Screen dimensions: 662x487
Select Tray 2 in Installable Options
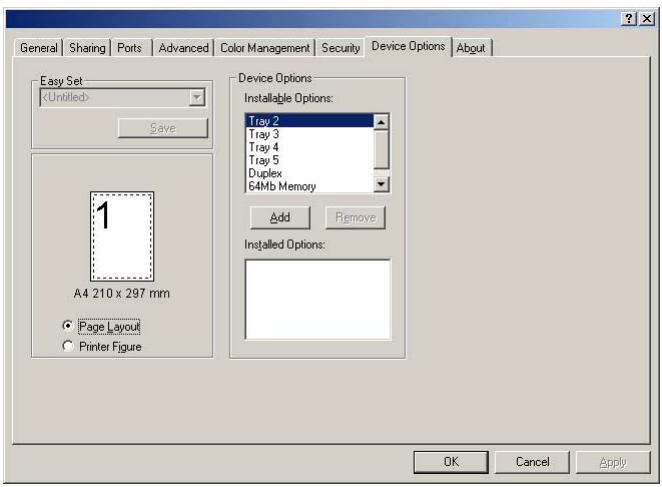pyautogui.click(x=309, y=121)
